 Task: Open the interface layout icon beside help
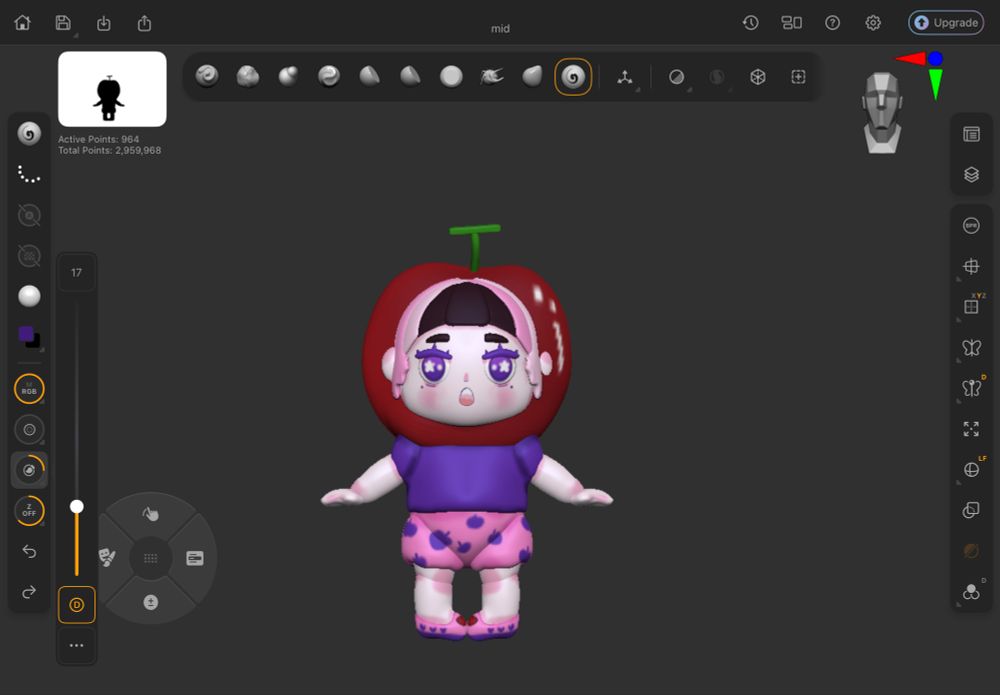[x=791, y=23]
